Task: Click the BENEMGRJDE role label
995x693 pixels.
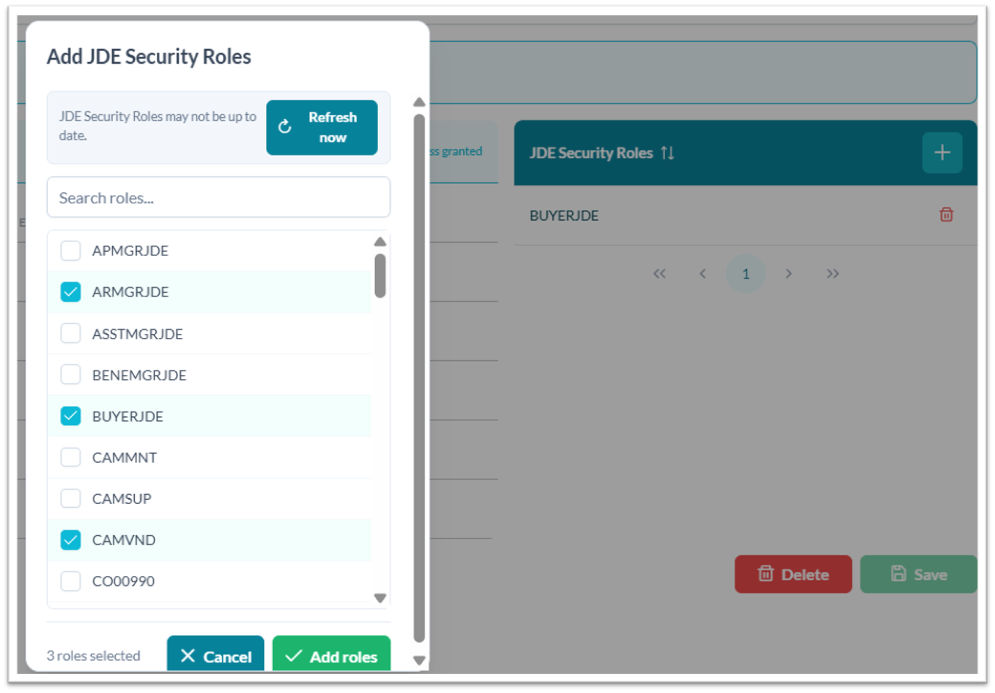Action: point(139,375)
